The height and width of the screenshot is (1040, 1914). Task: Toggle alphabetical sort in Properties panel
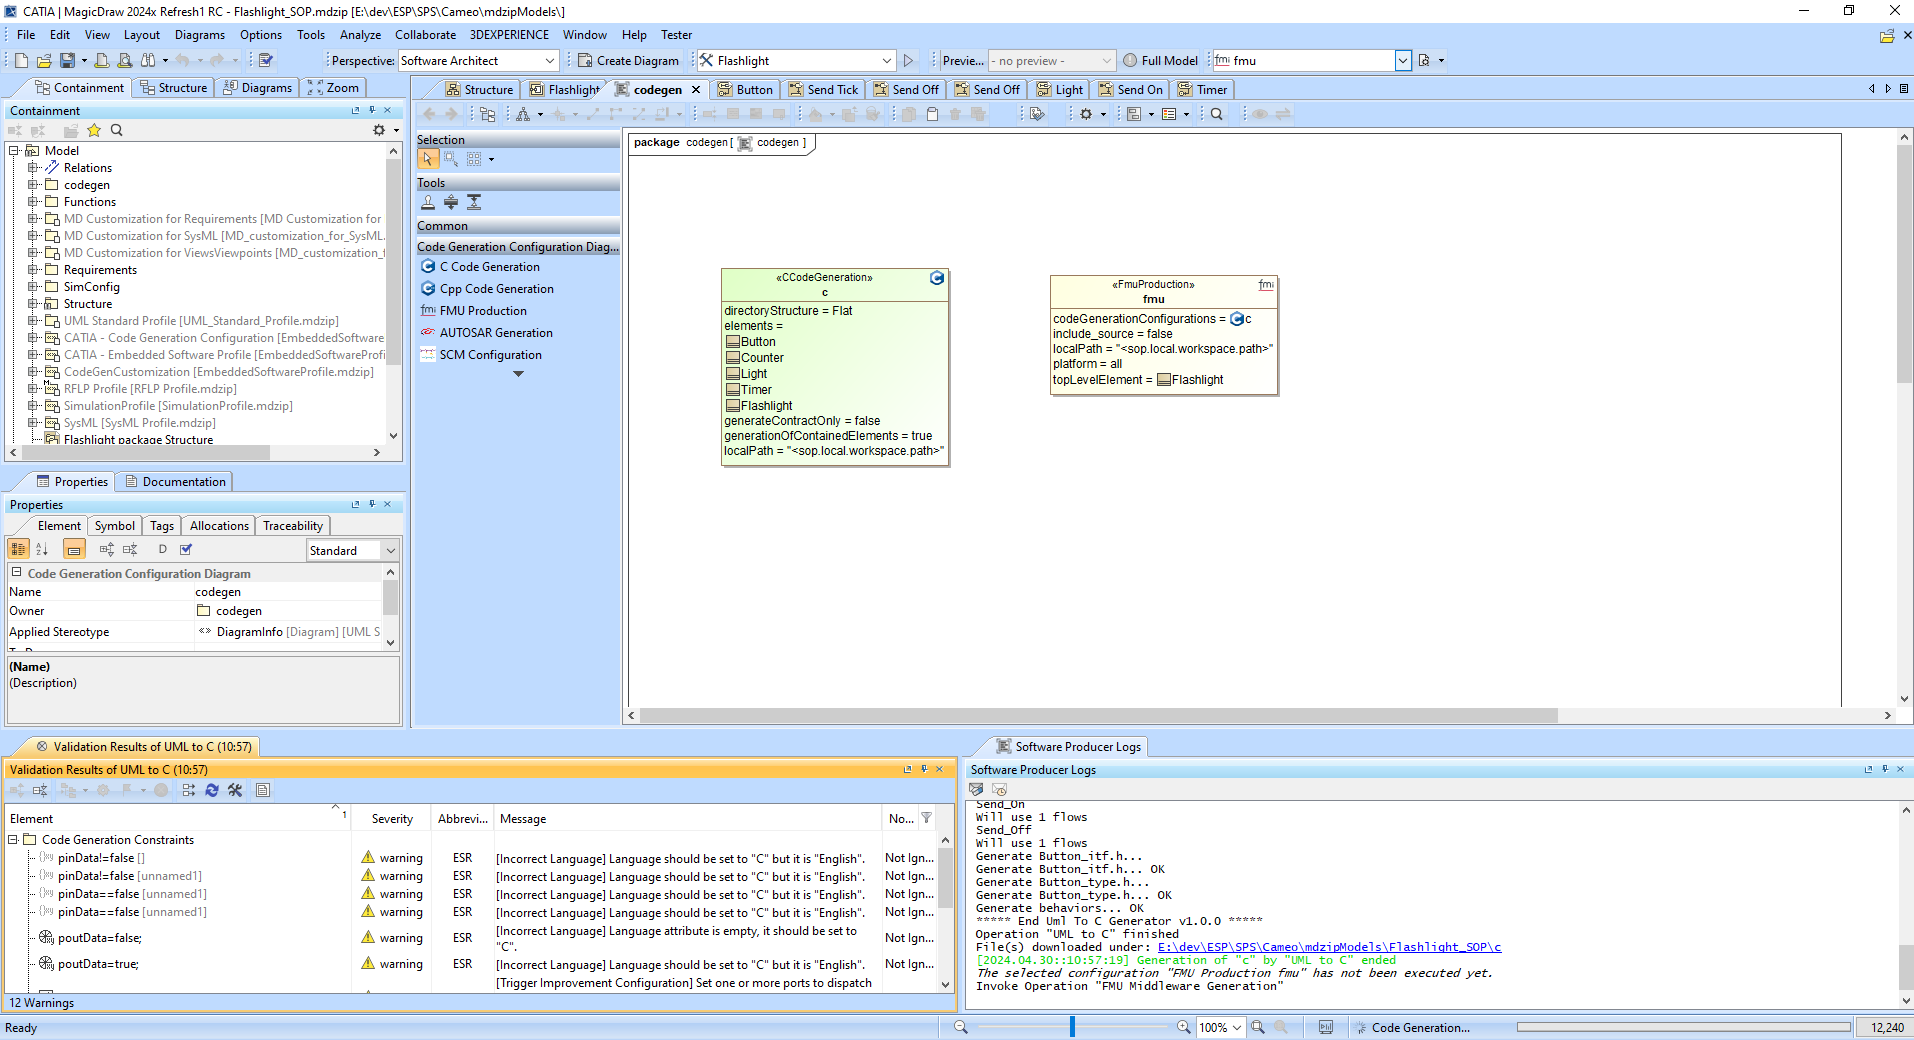coord(42,549)
